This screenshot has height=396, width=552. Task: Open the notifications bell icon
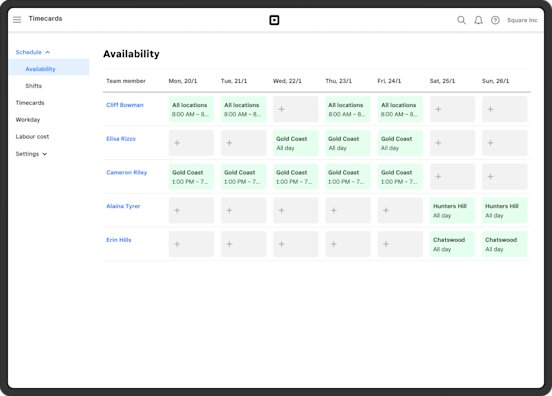[x=478, y=20]
